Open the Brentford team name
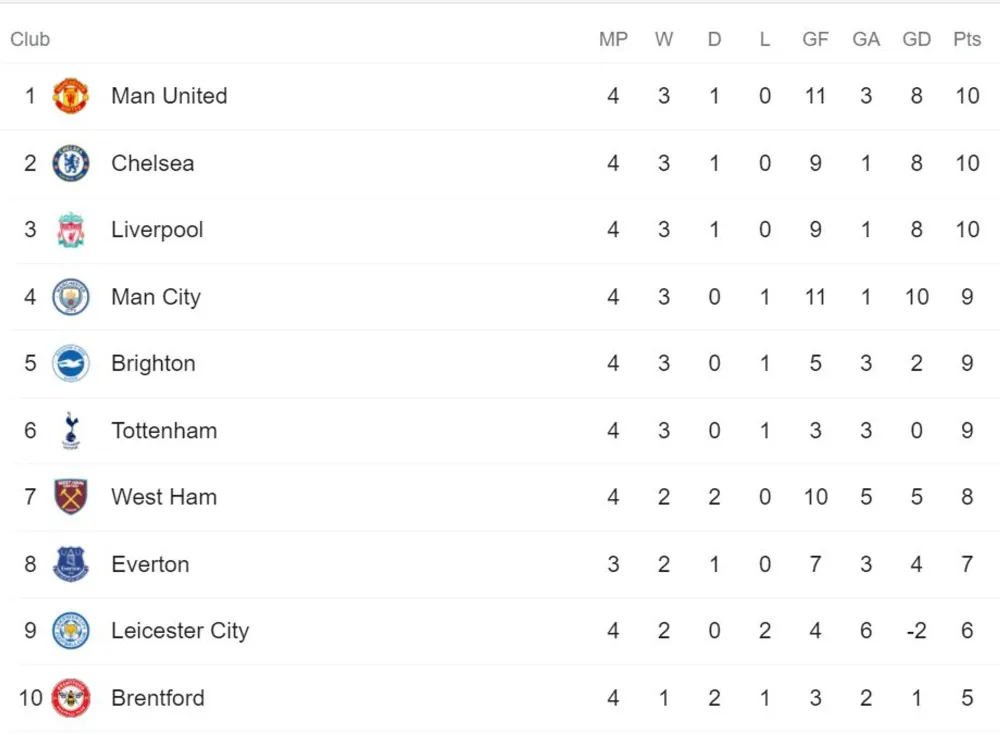The width and height of the screenshot is (1000, 735). click(158, 698)
